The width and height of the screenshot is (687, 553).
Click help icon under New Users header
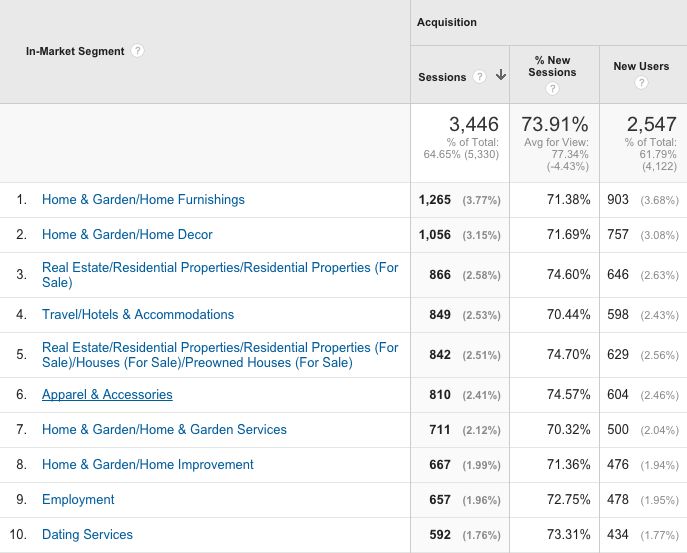tap(641, 83)
